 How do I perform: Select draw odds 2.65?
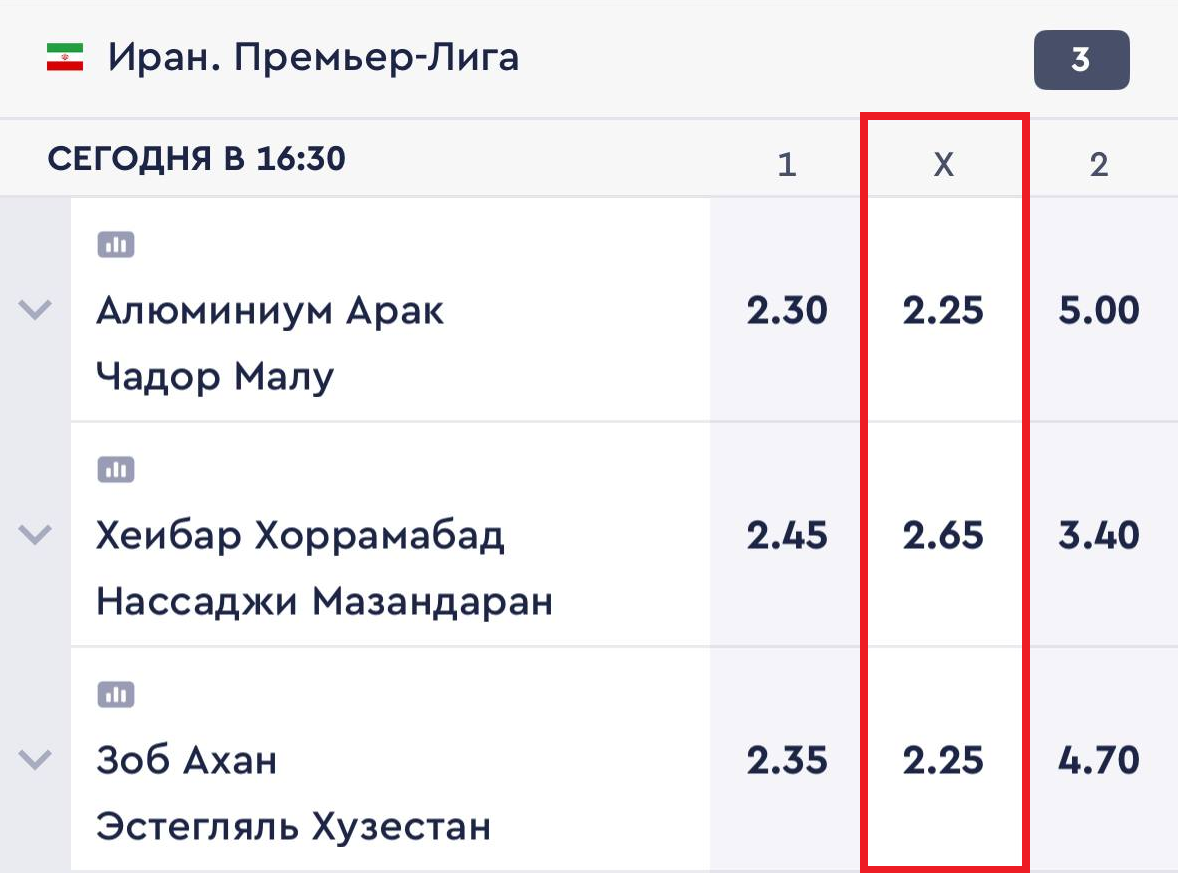[943, 534]
